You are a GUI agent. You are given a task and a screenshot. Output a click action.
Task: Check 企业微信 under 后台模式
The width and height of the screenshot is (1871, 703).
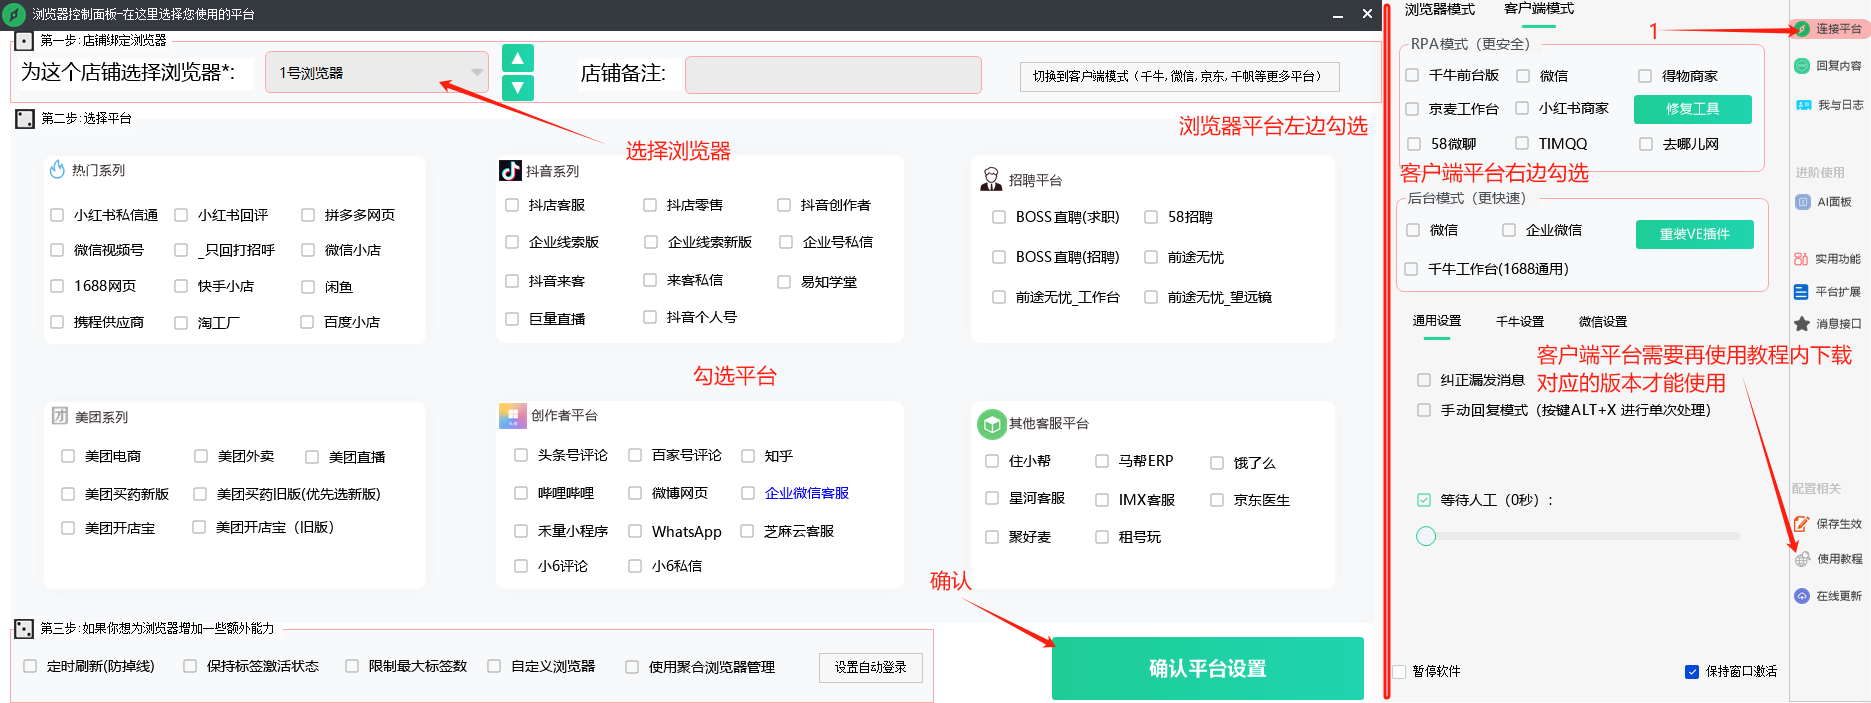pos(1509,230)
